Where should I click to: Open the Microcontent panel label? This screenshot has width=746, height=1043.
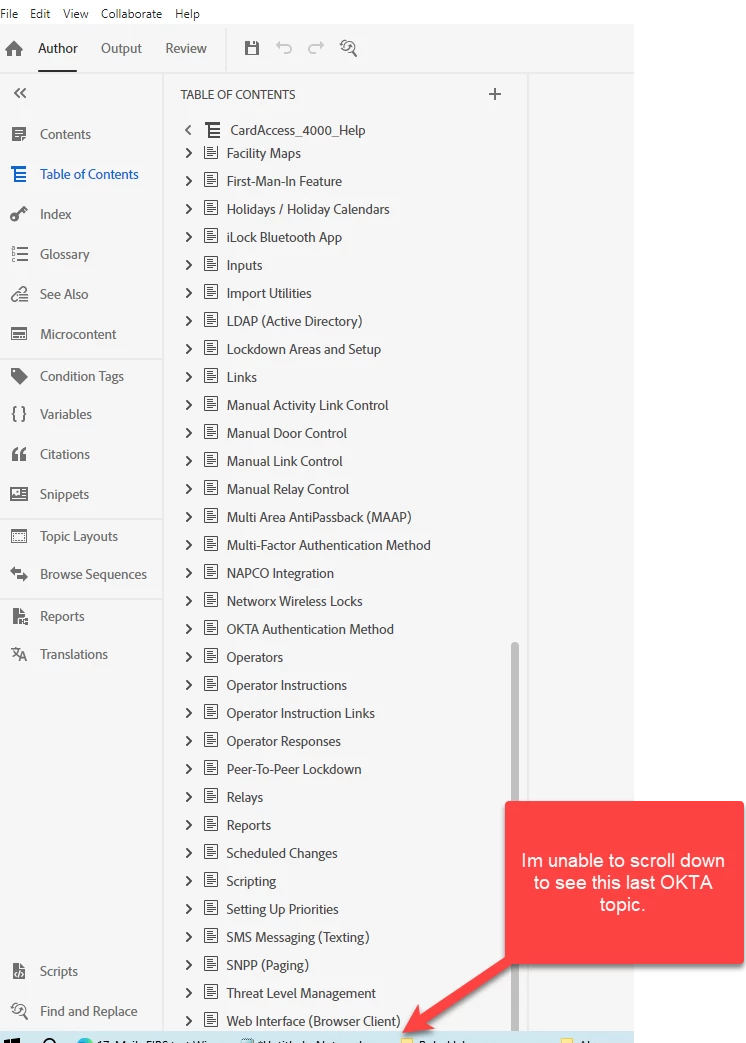[78, 334]
